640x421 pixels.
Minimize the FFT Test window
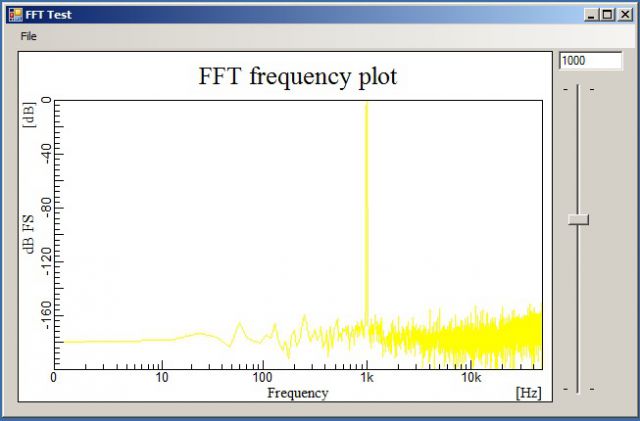point(591,15)
